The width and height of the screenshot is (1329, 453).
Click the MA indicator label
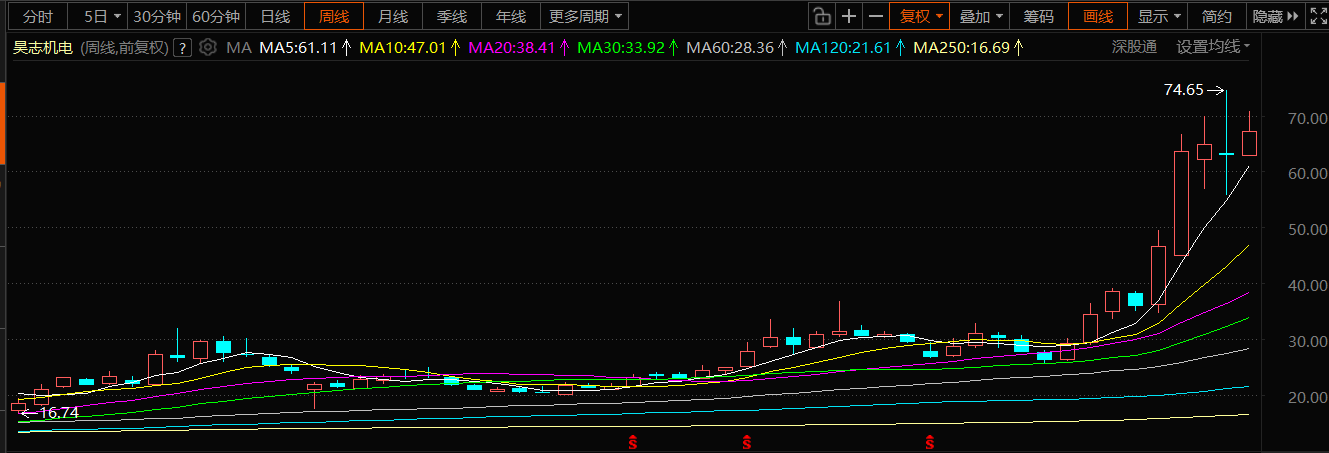pos(239,47)
